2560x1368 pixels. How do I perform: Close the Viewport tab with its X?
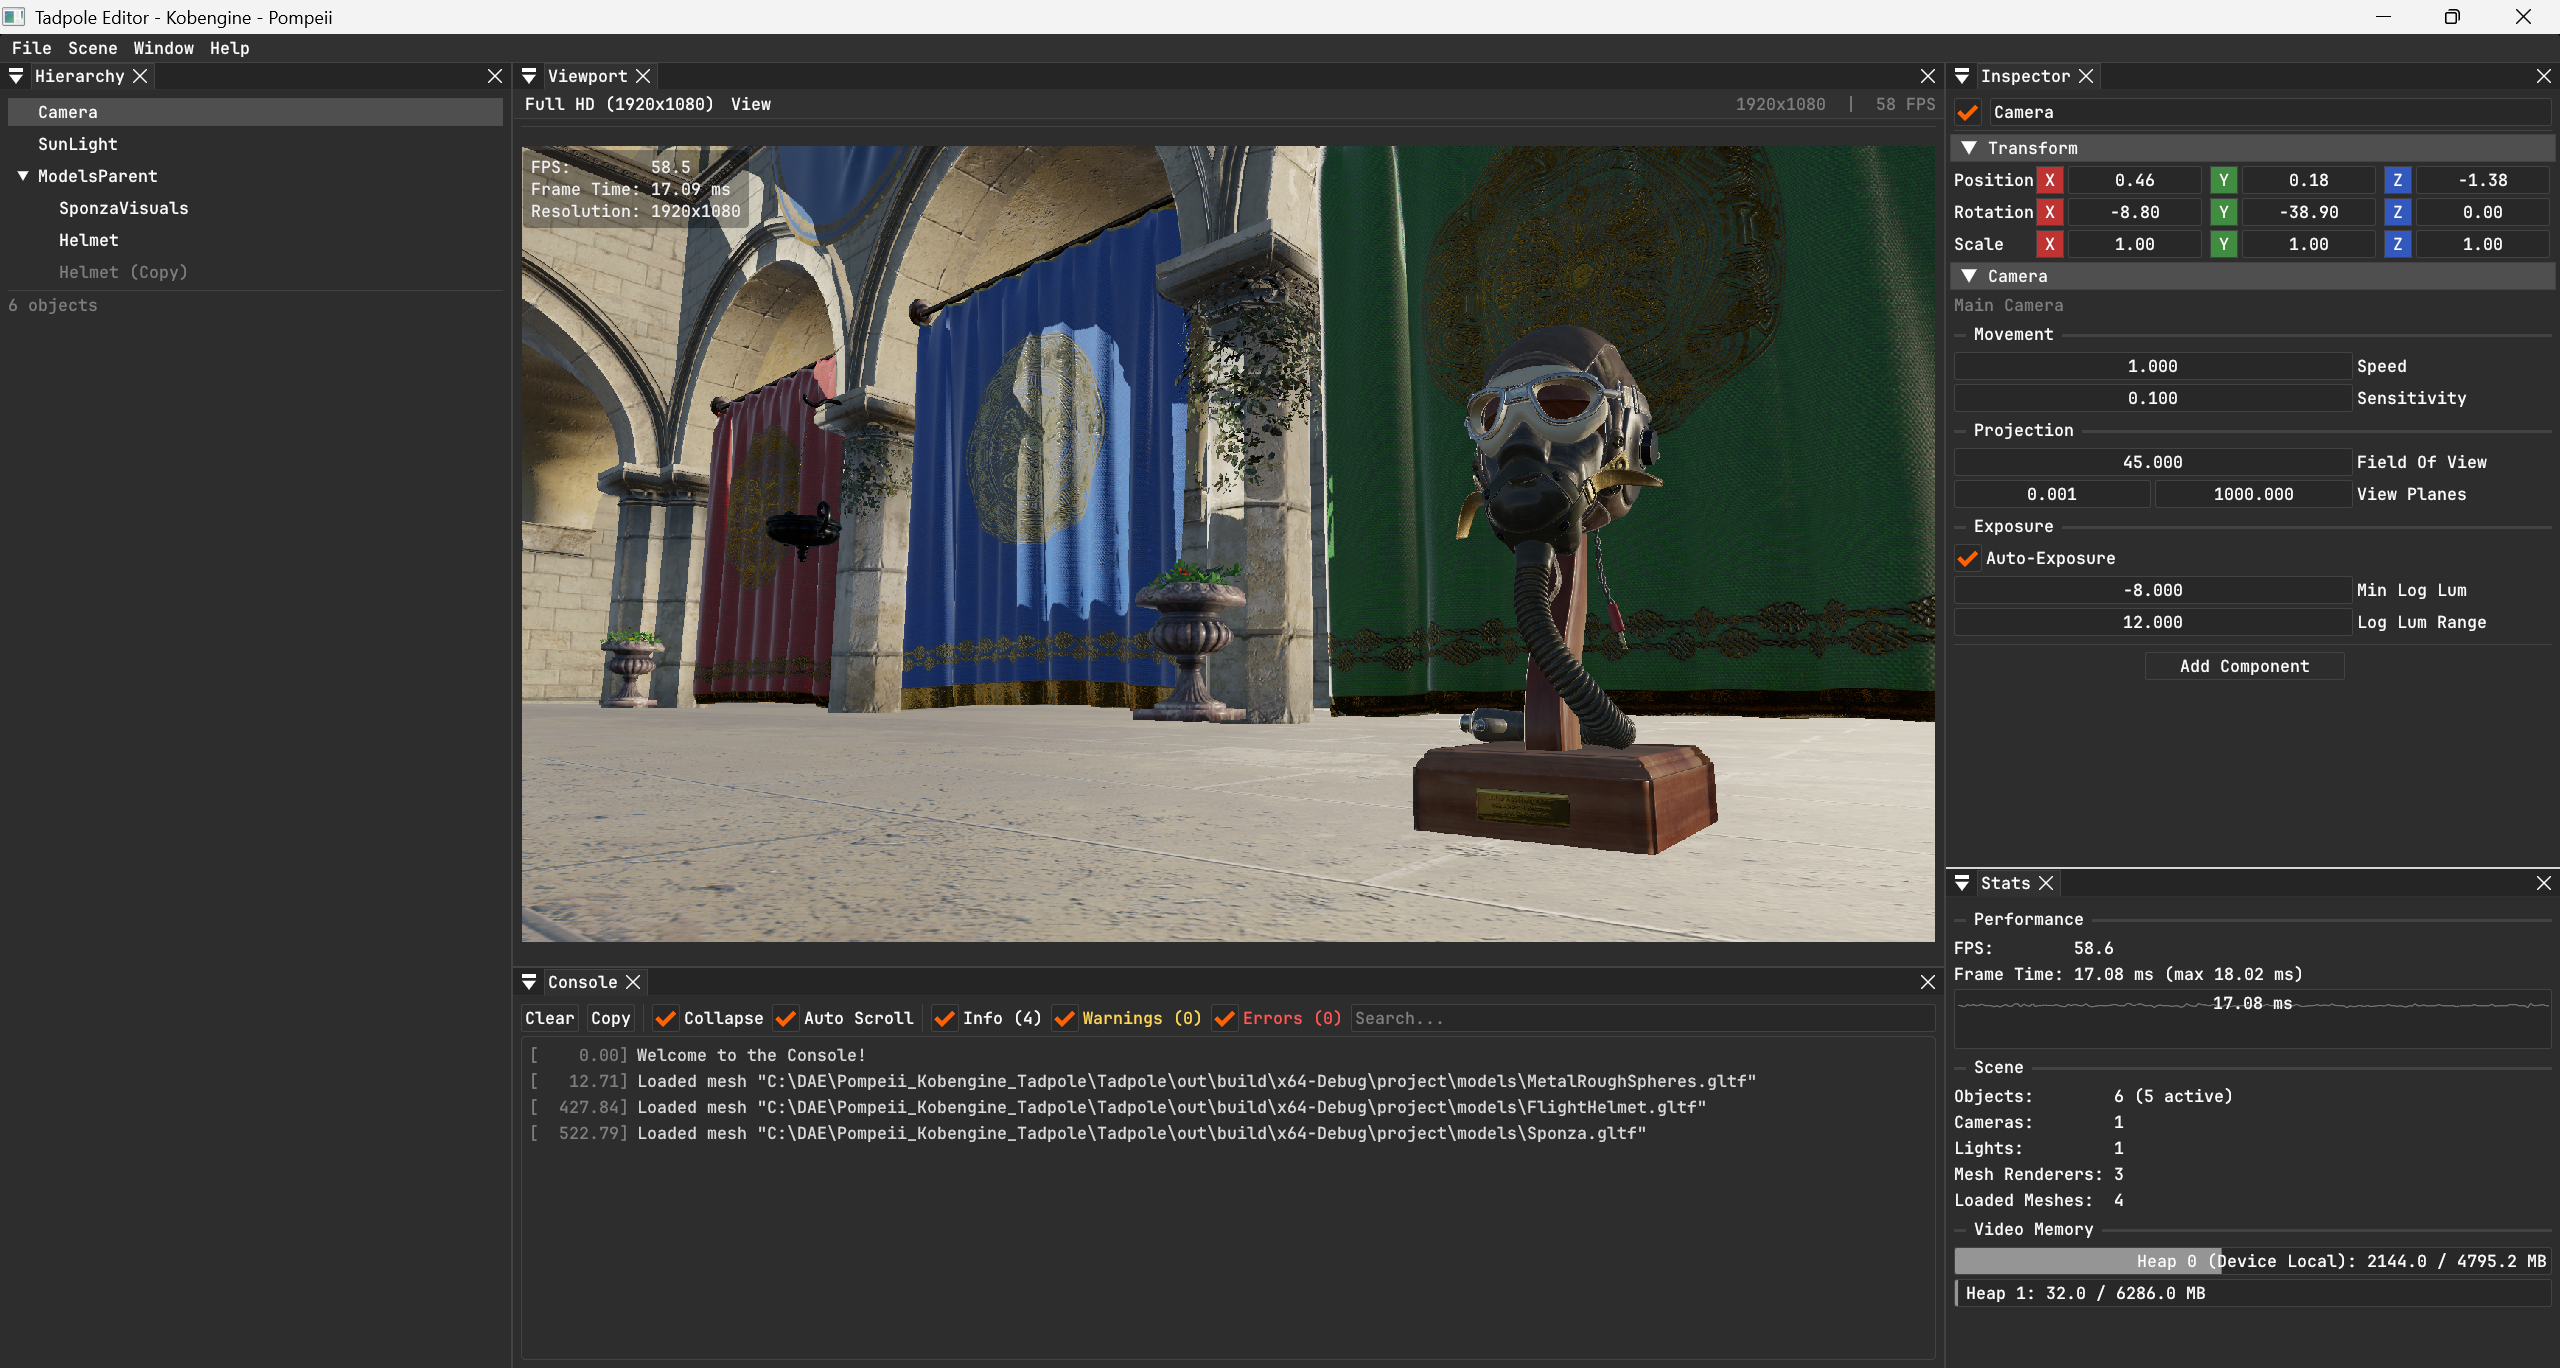(x=643, y=76)
